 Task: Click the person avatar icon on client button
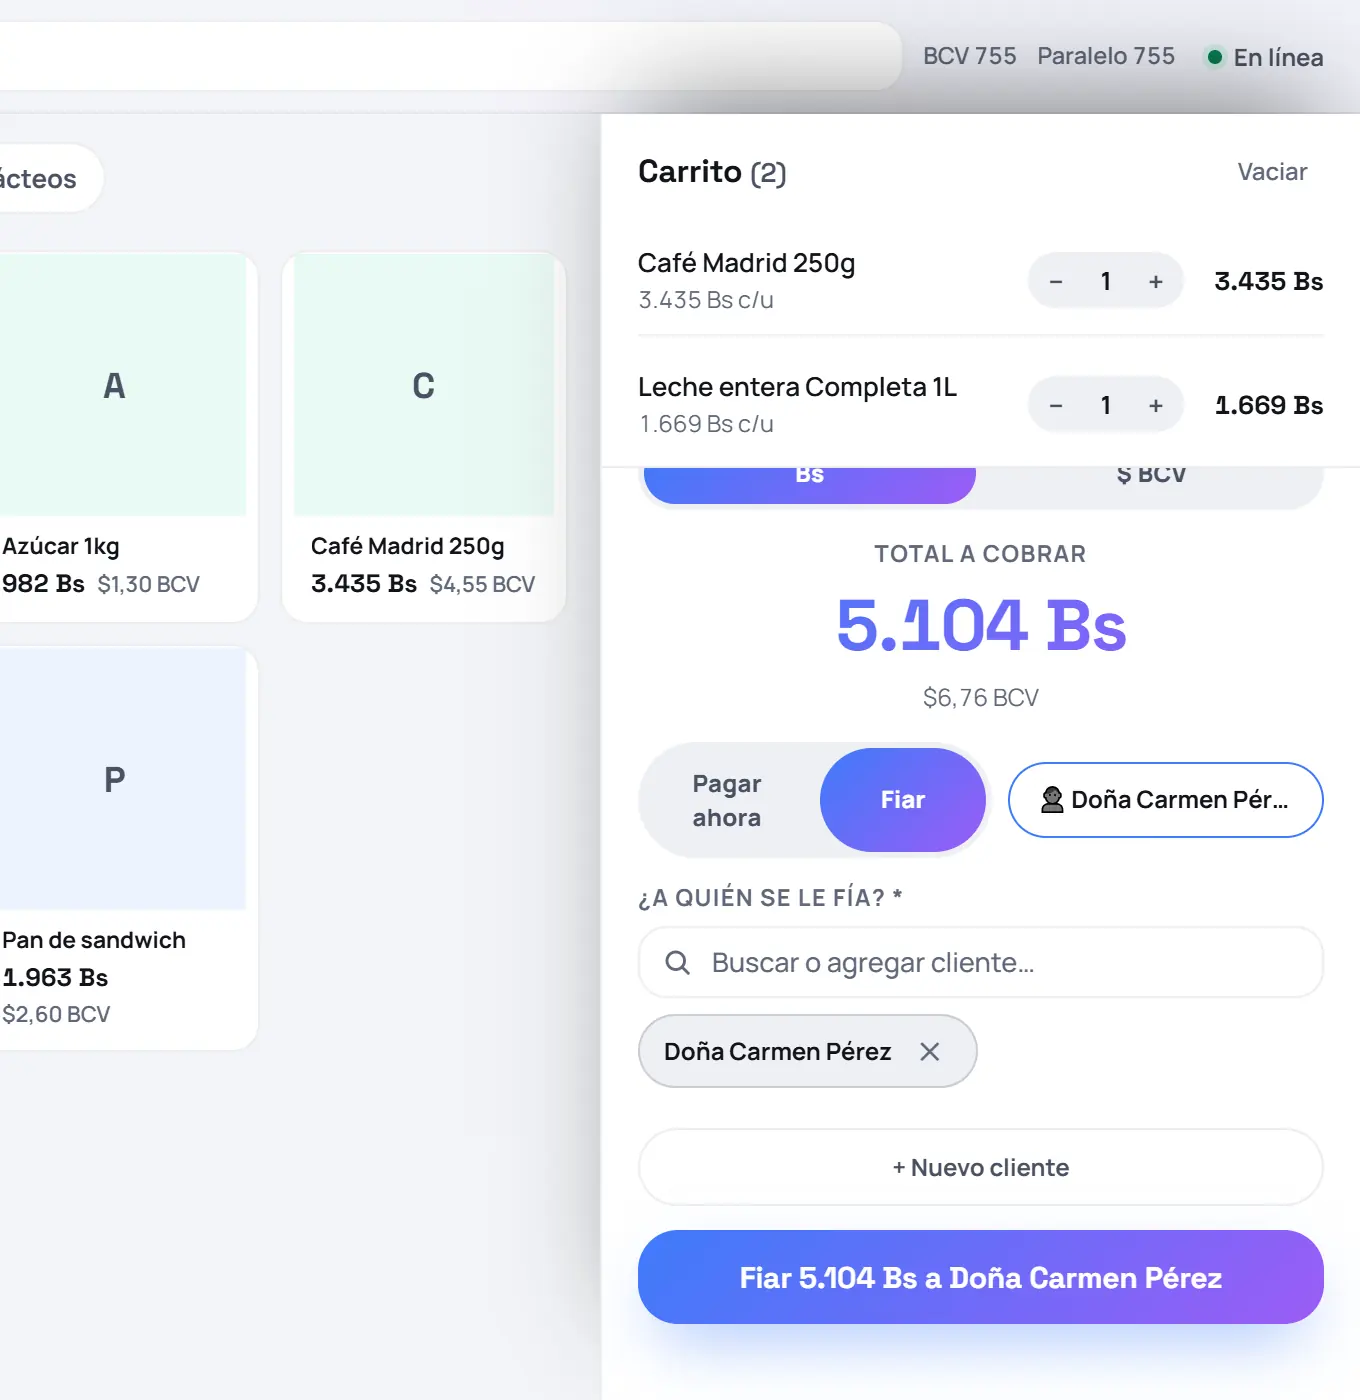pos(1052,799)
